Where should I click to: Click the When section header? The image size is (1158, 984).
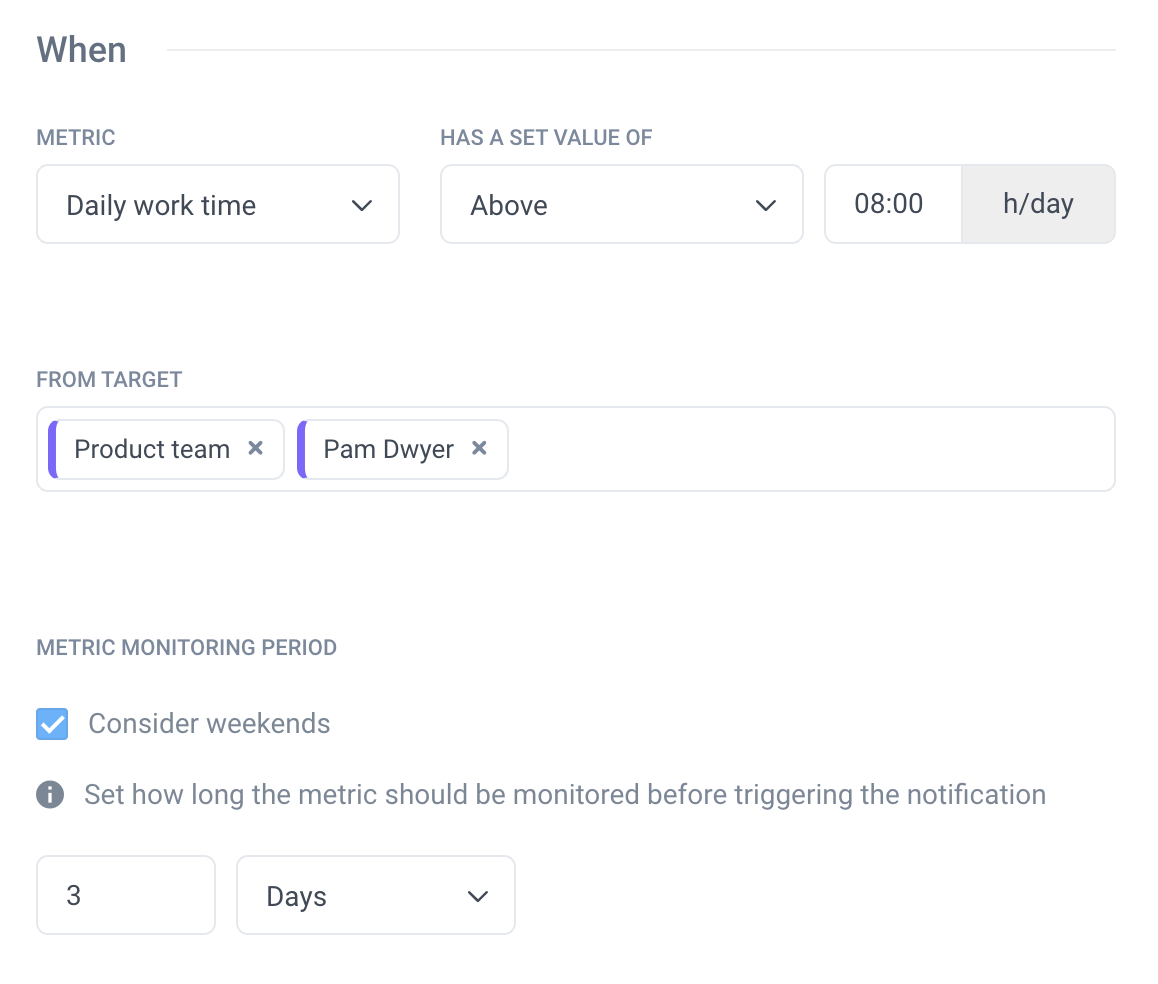(81, 49)
